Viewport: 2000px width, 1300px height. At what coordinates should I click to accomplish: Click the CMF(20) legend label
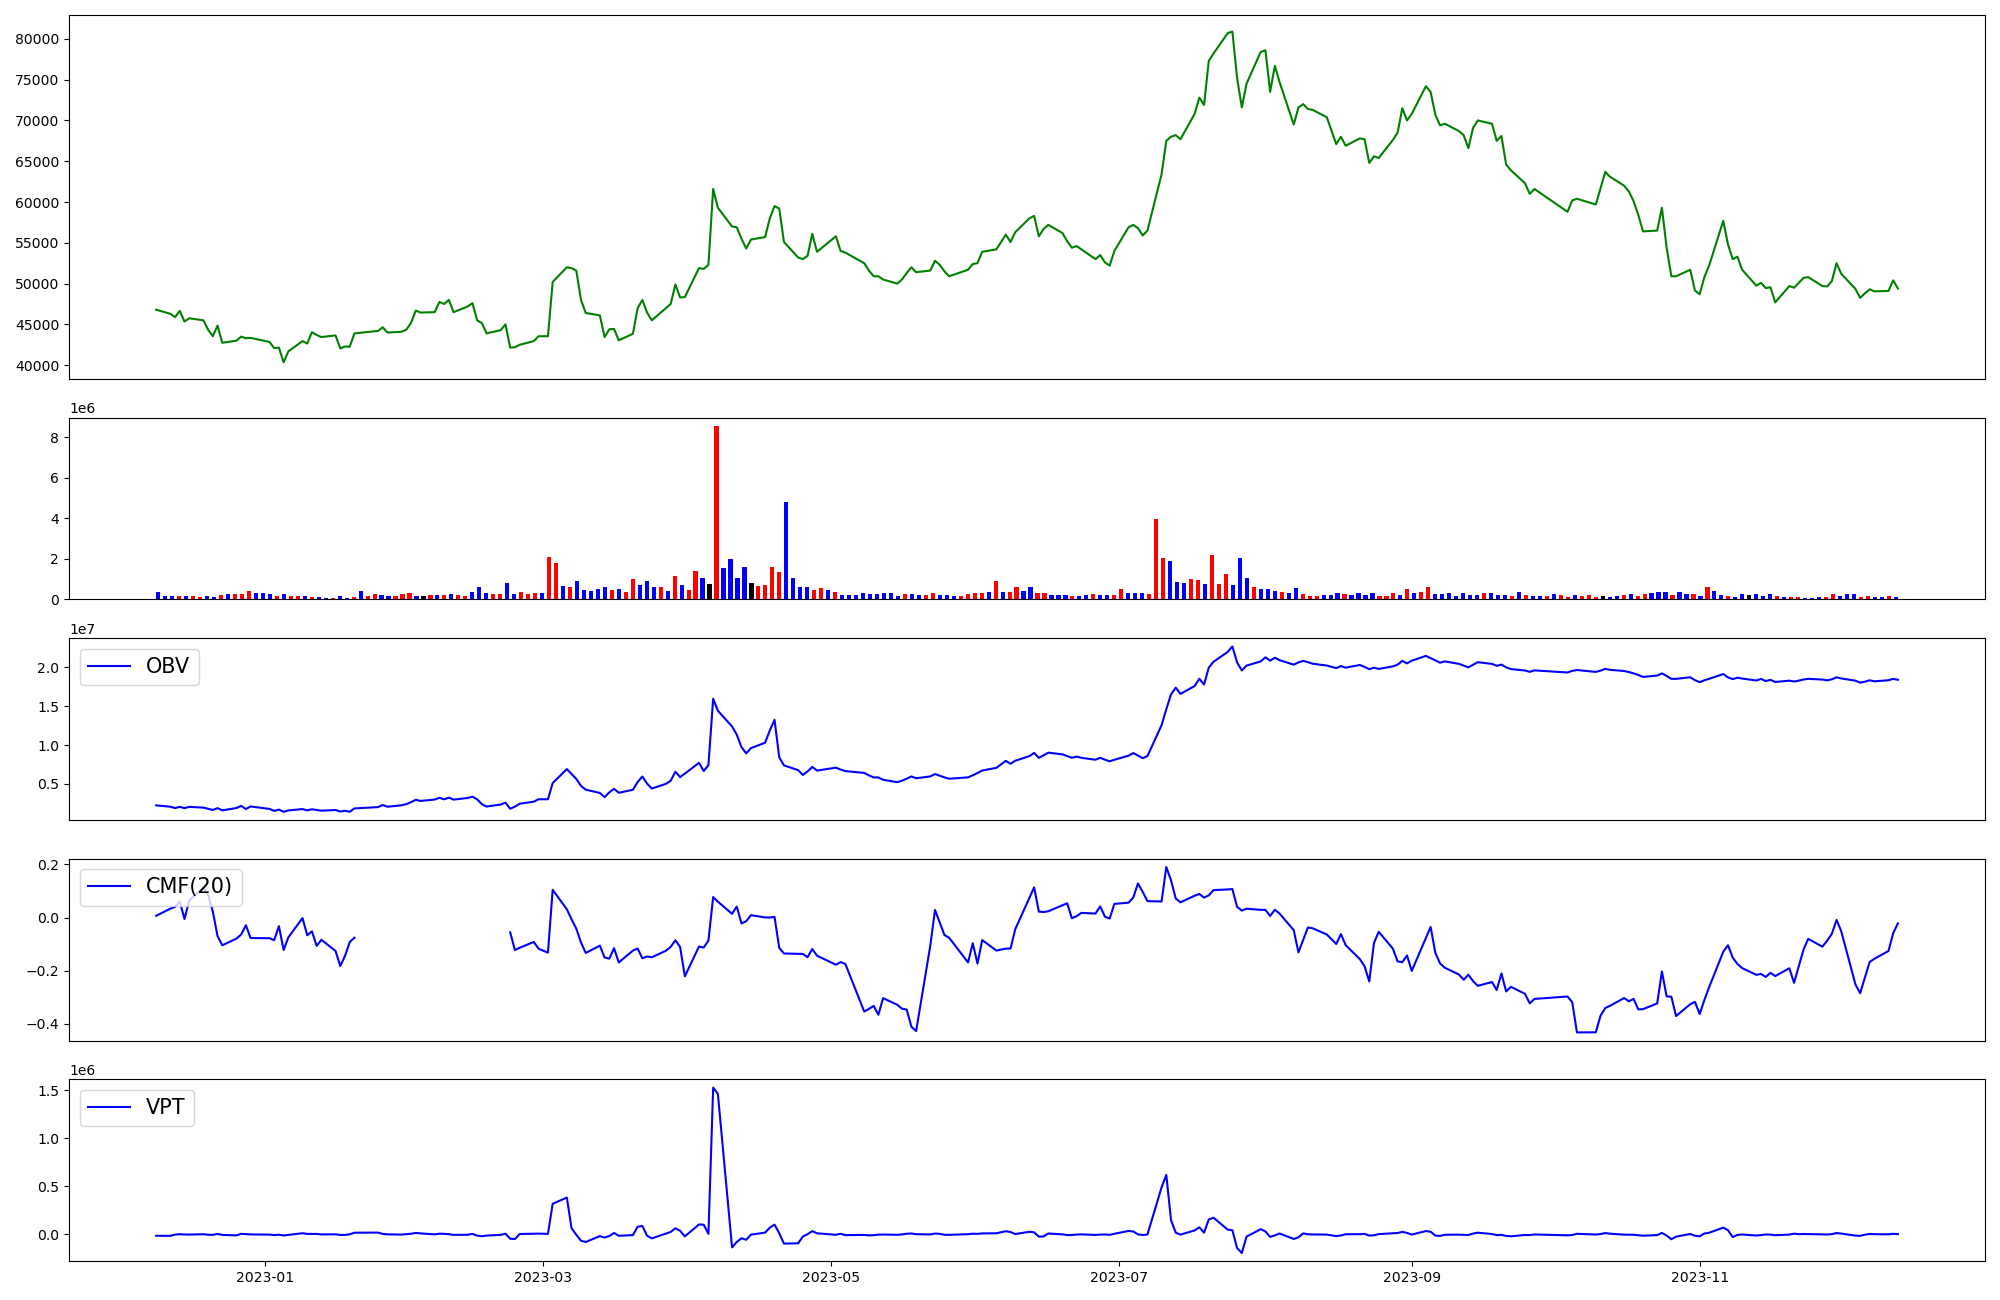click(188, 886)
